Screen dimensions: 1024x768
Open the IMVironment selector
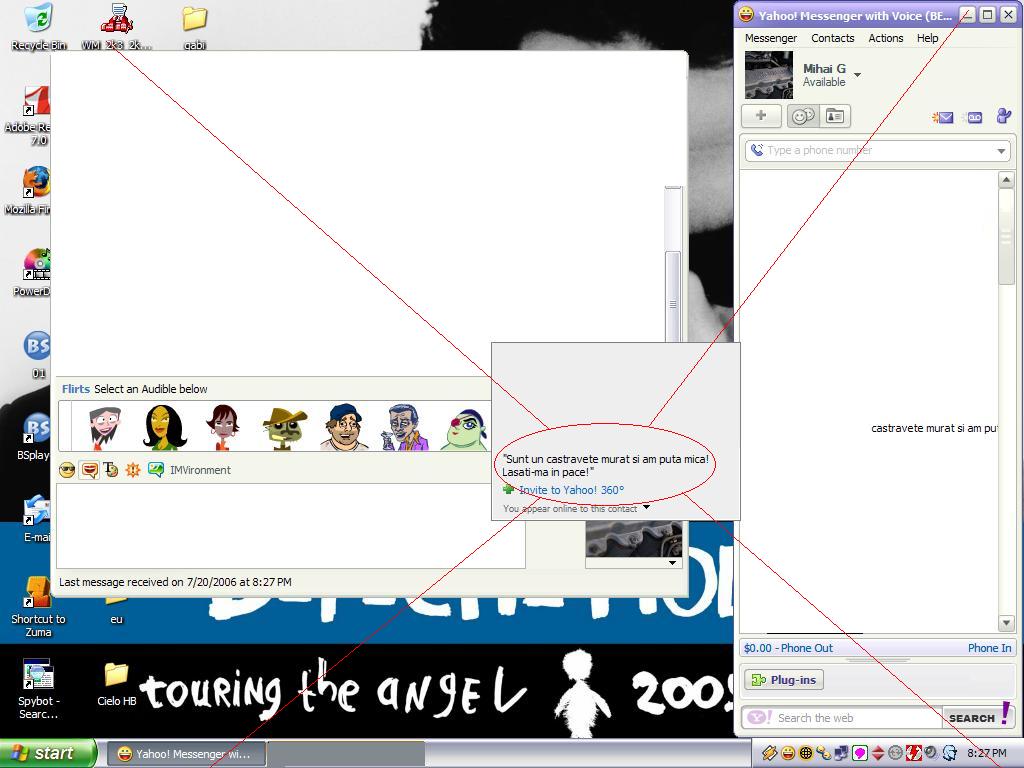189,470
